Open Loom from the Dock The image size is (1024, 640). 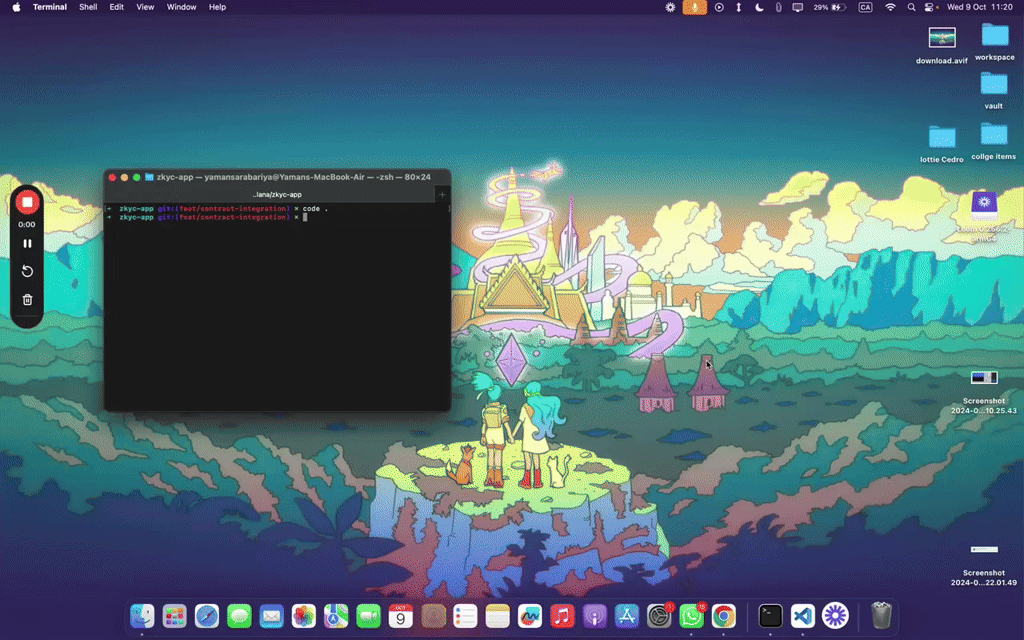click(835, 615)
